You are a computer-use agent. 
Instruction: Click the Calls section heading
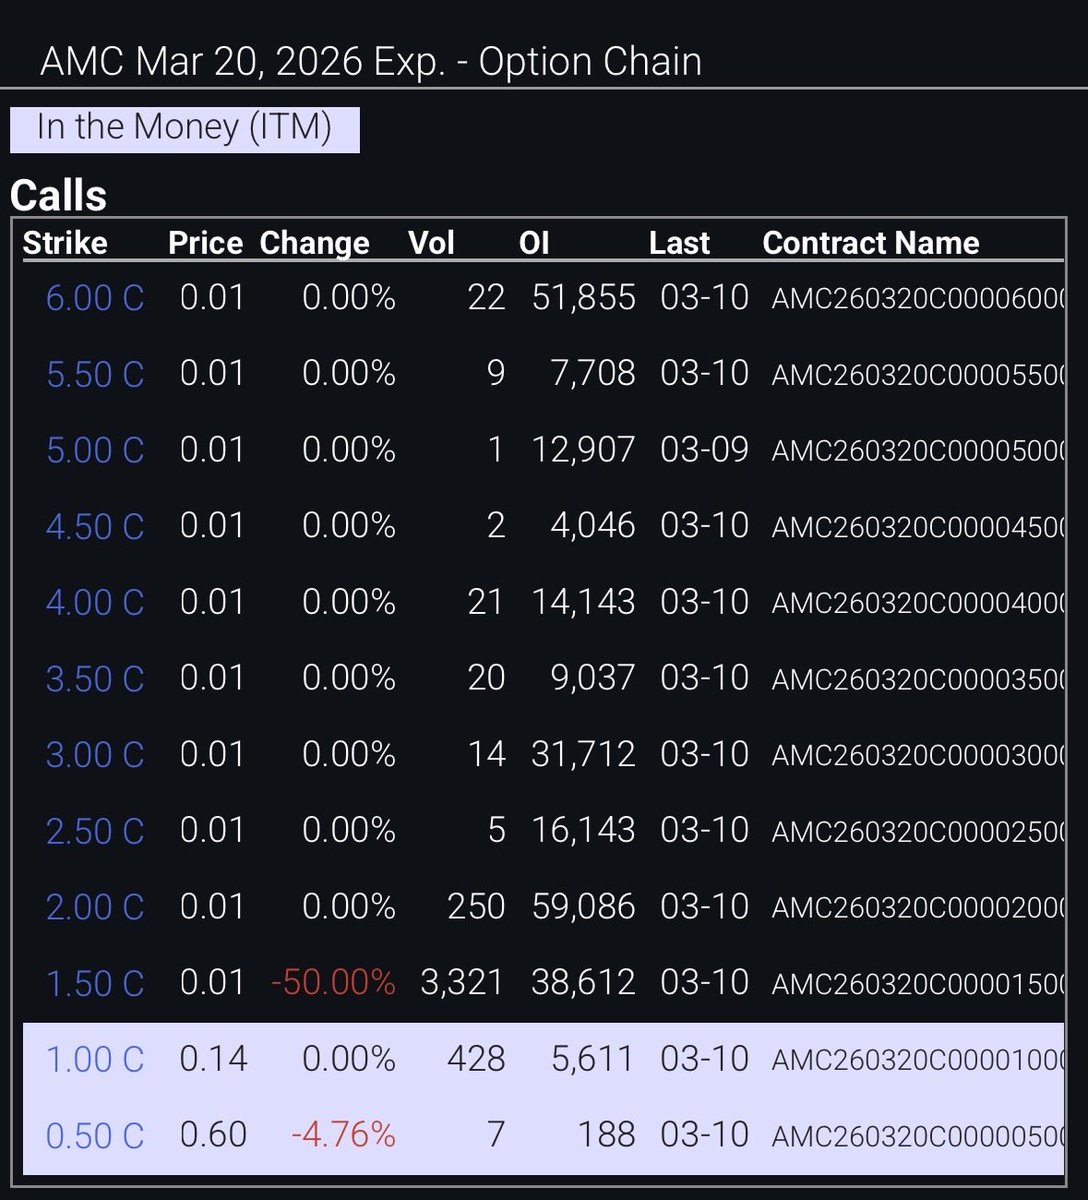pyautogui.click(x=59, y=195)
